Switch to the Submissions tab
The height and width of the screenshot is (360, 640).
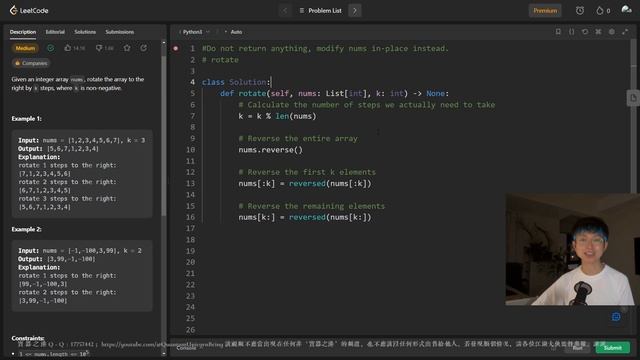click(120, 32)
